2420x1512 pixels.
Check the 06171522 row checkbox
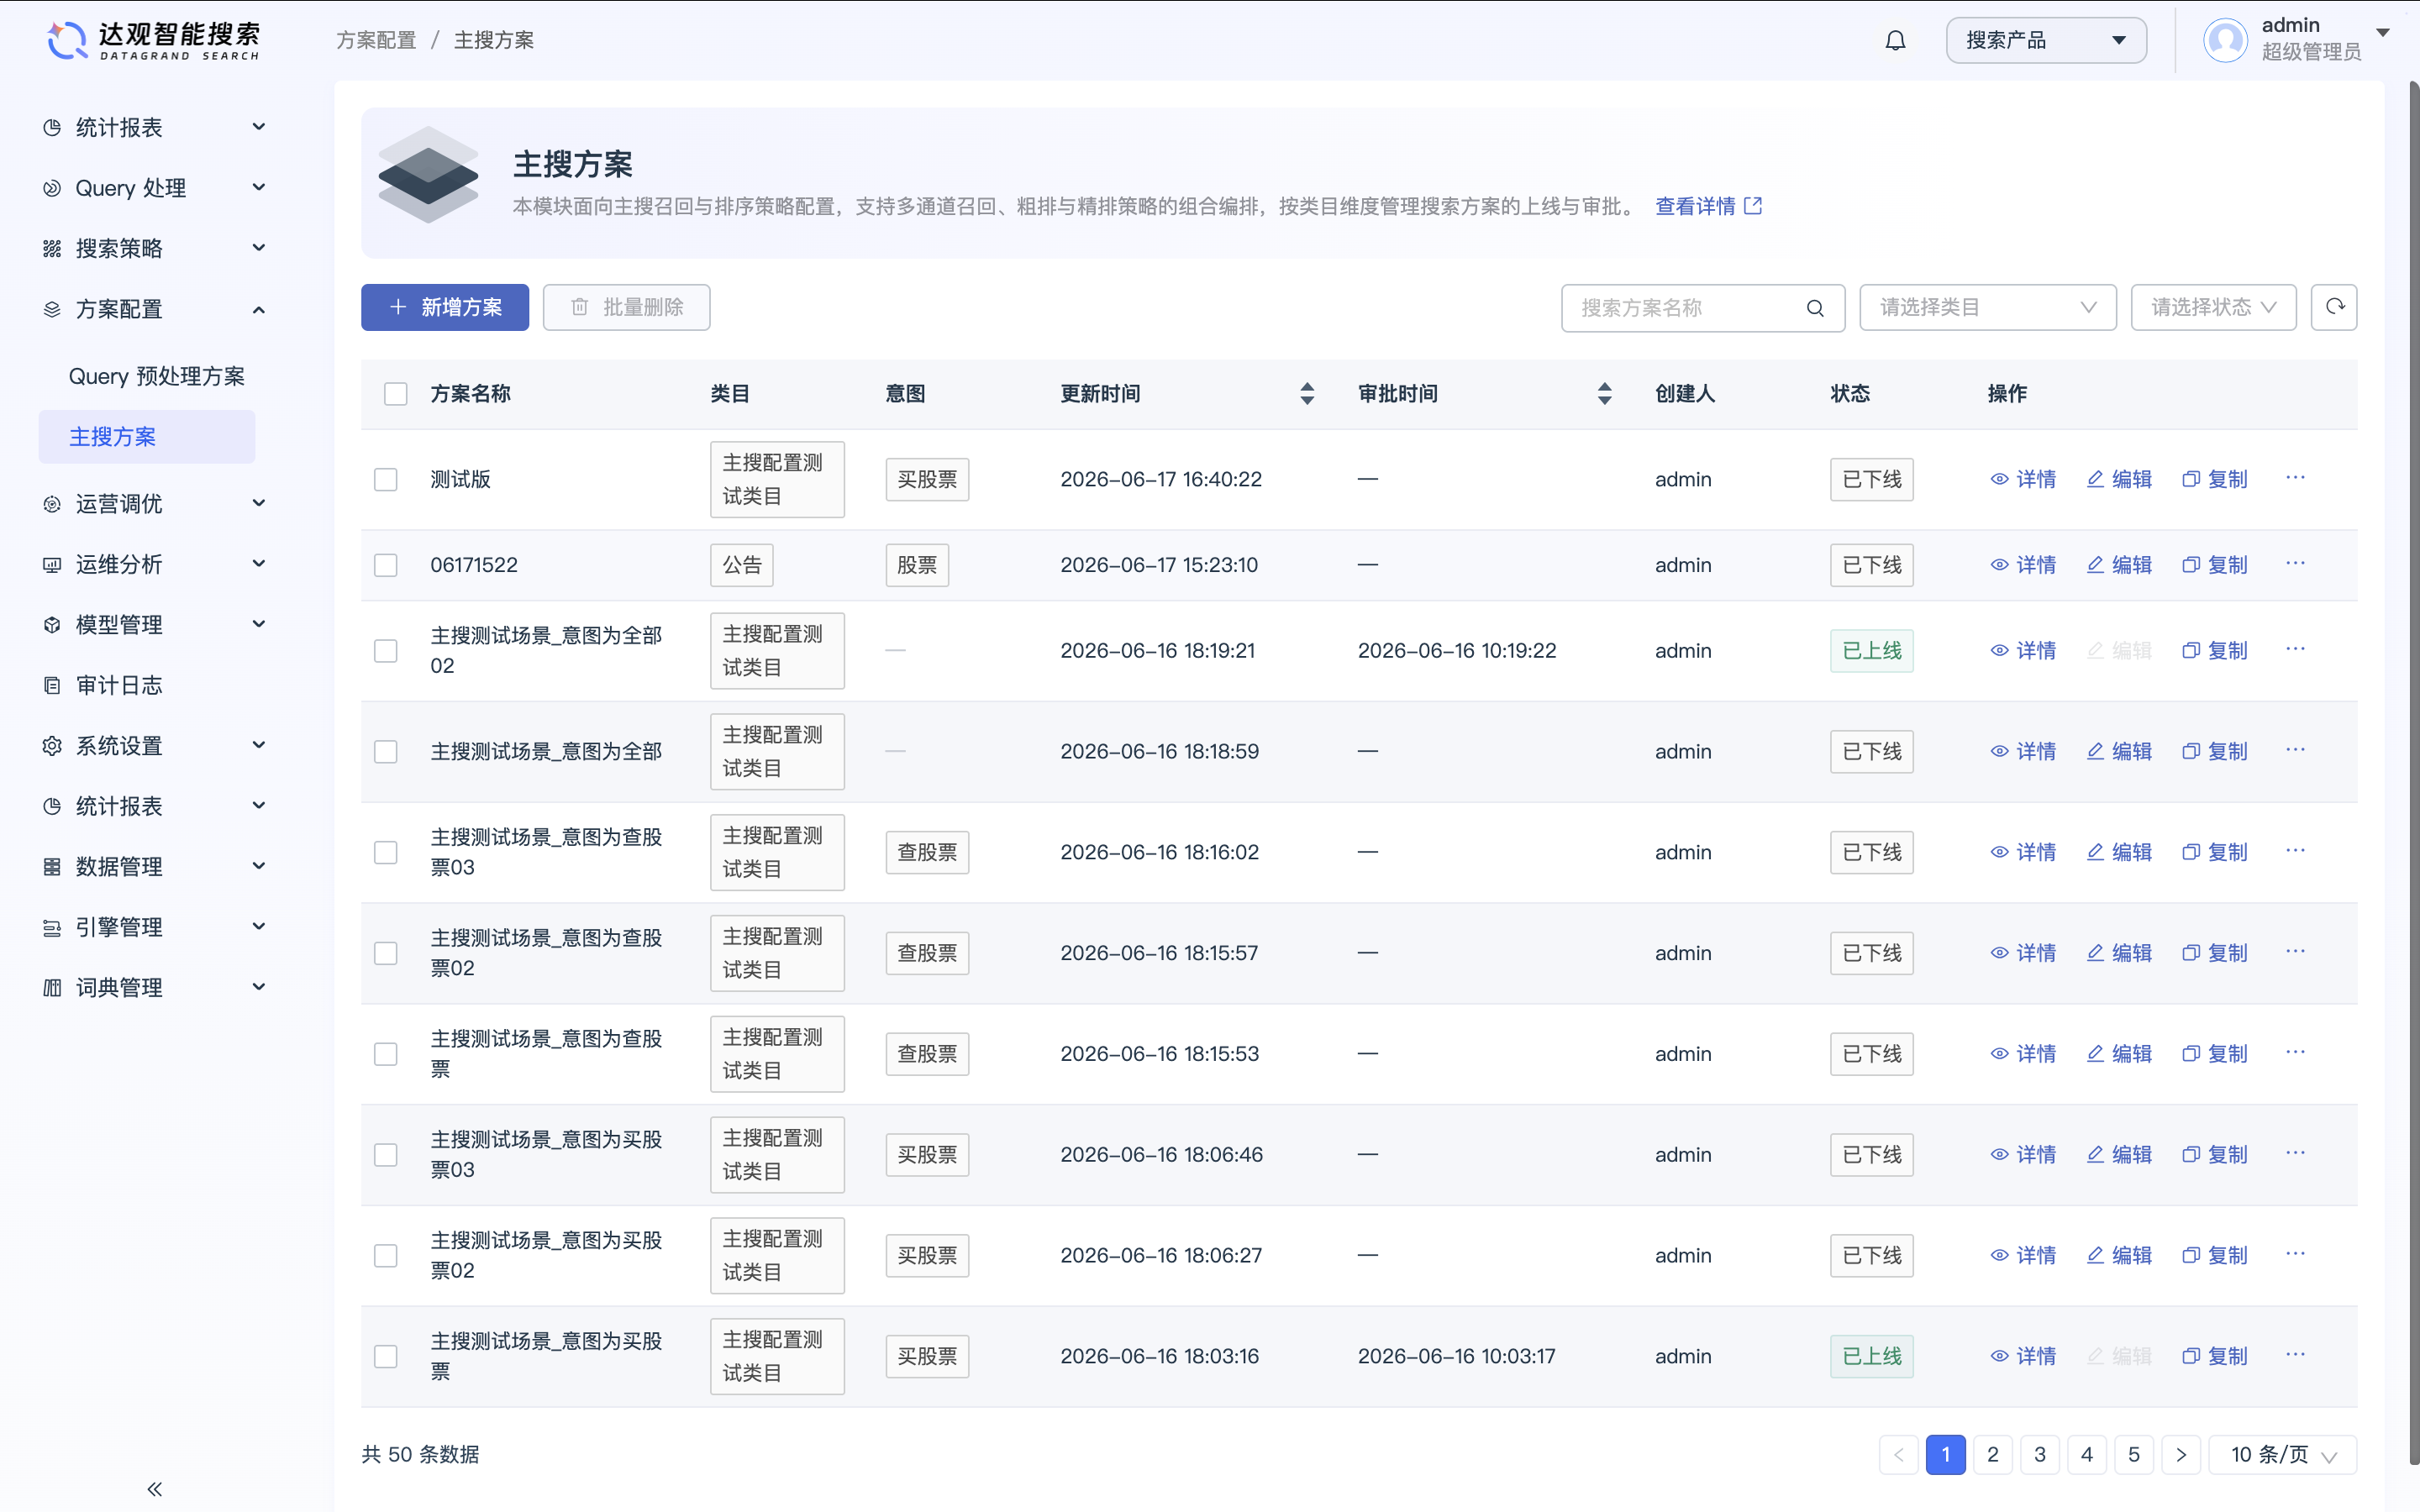pyautogui.click(x=386, y=565)
